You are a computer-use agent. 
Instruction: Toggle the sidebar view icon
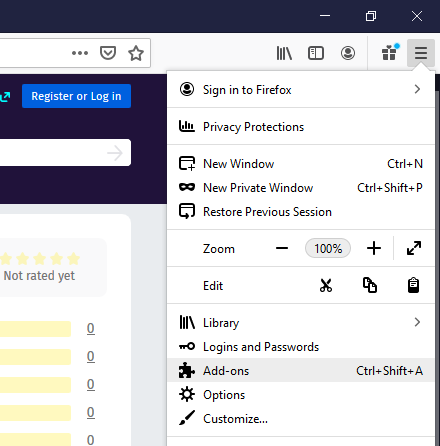click(316, 53)
